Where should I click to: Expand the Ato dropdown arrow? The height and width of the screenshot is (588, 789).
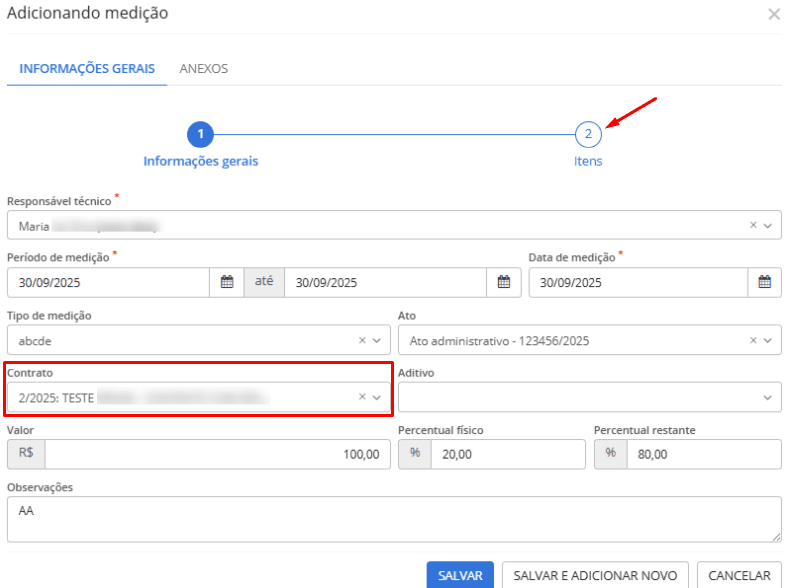tap(768, 341)
